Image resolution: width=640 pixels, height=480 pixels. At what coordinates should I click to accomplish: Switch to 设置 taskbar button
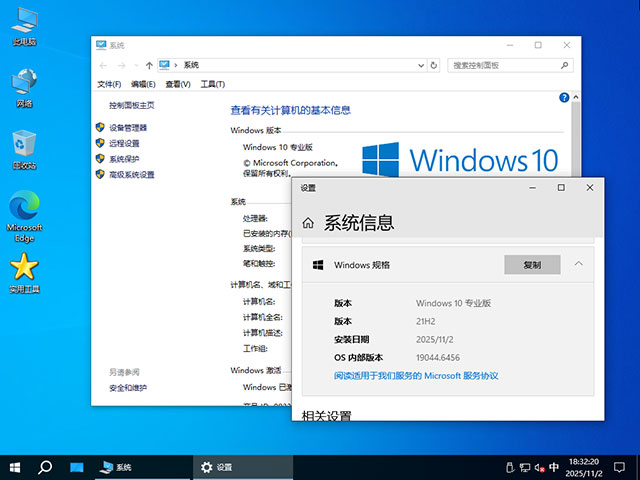242,467
